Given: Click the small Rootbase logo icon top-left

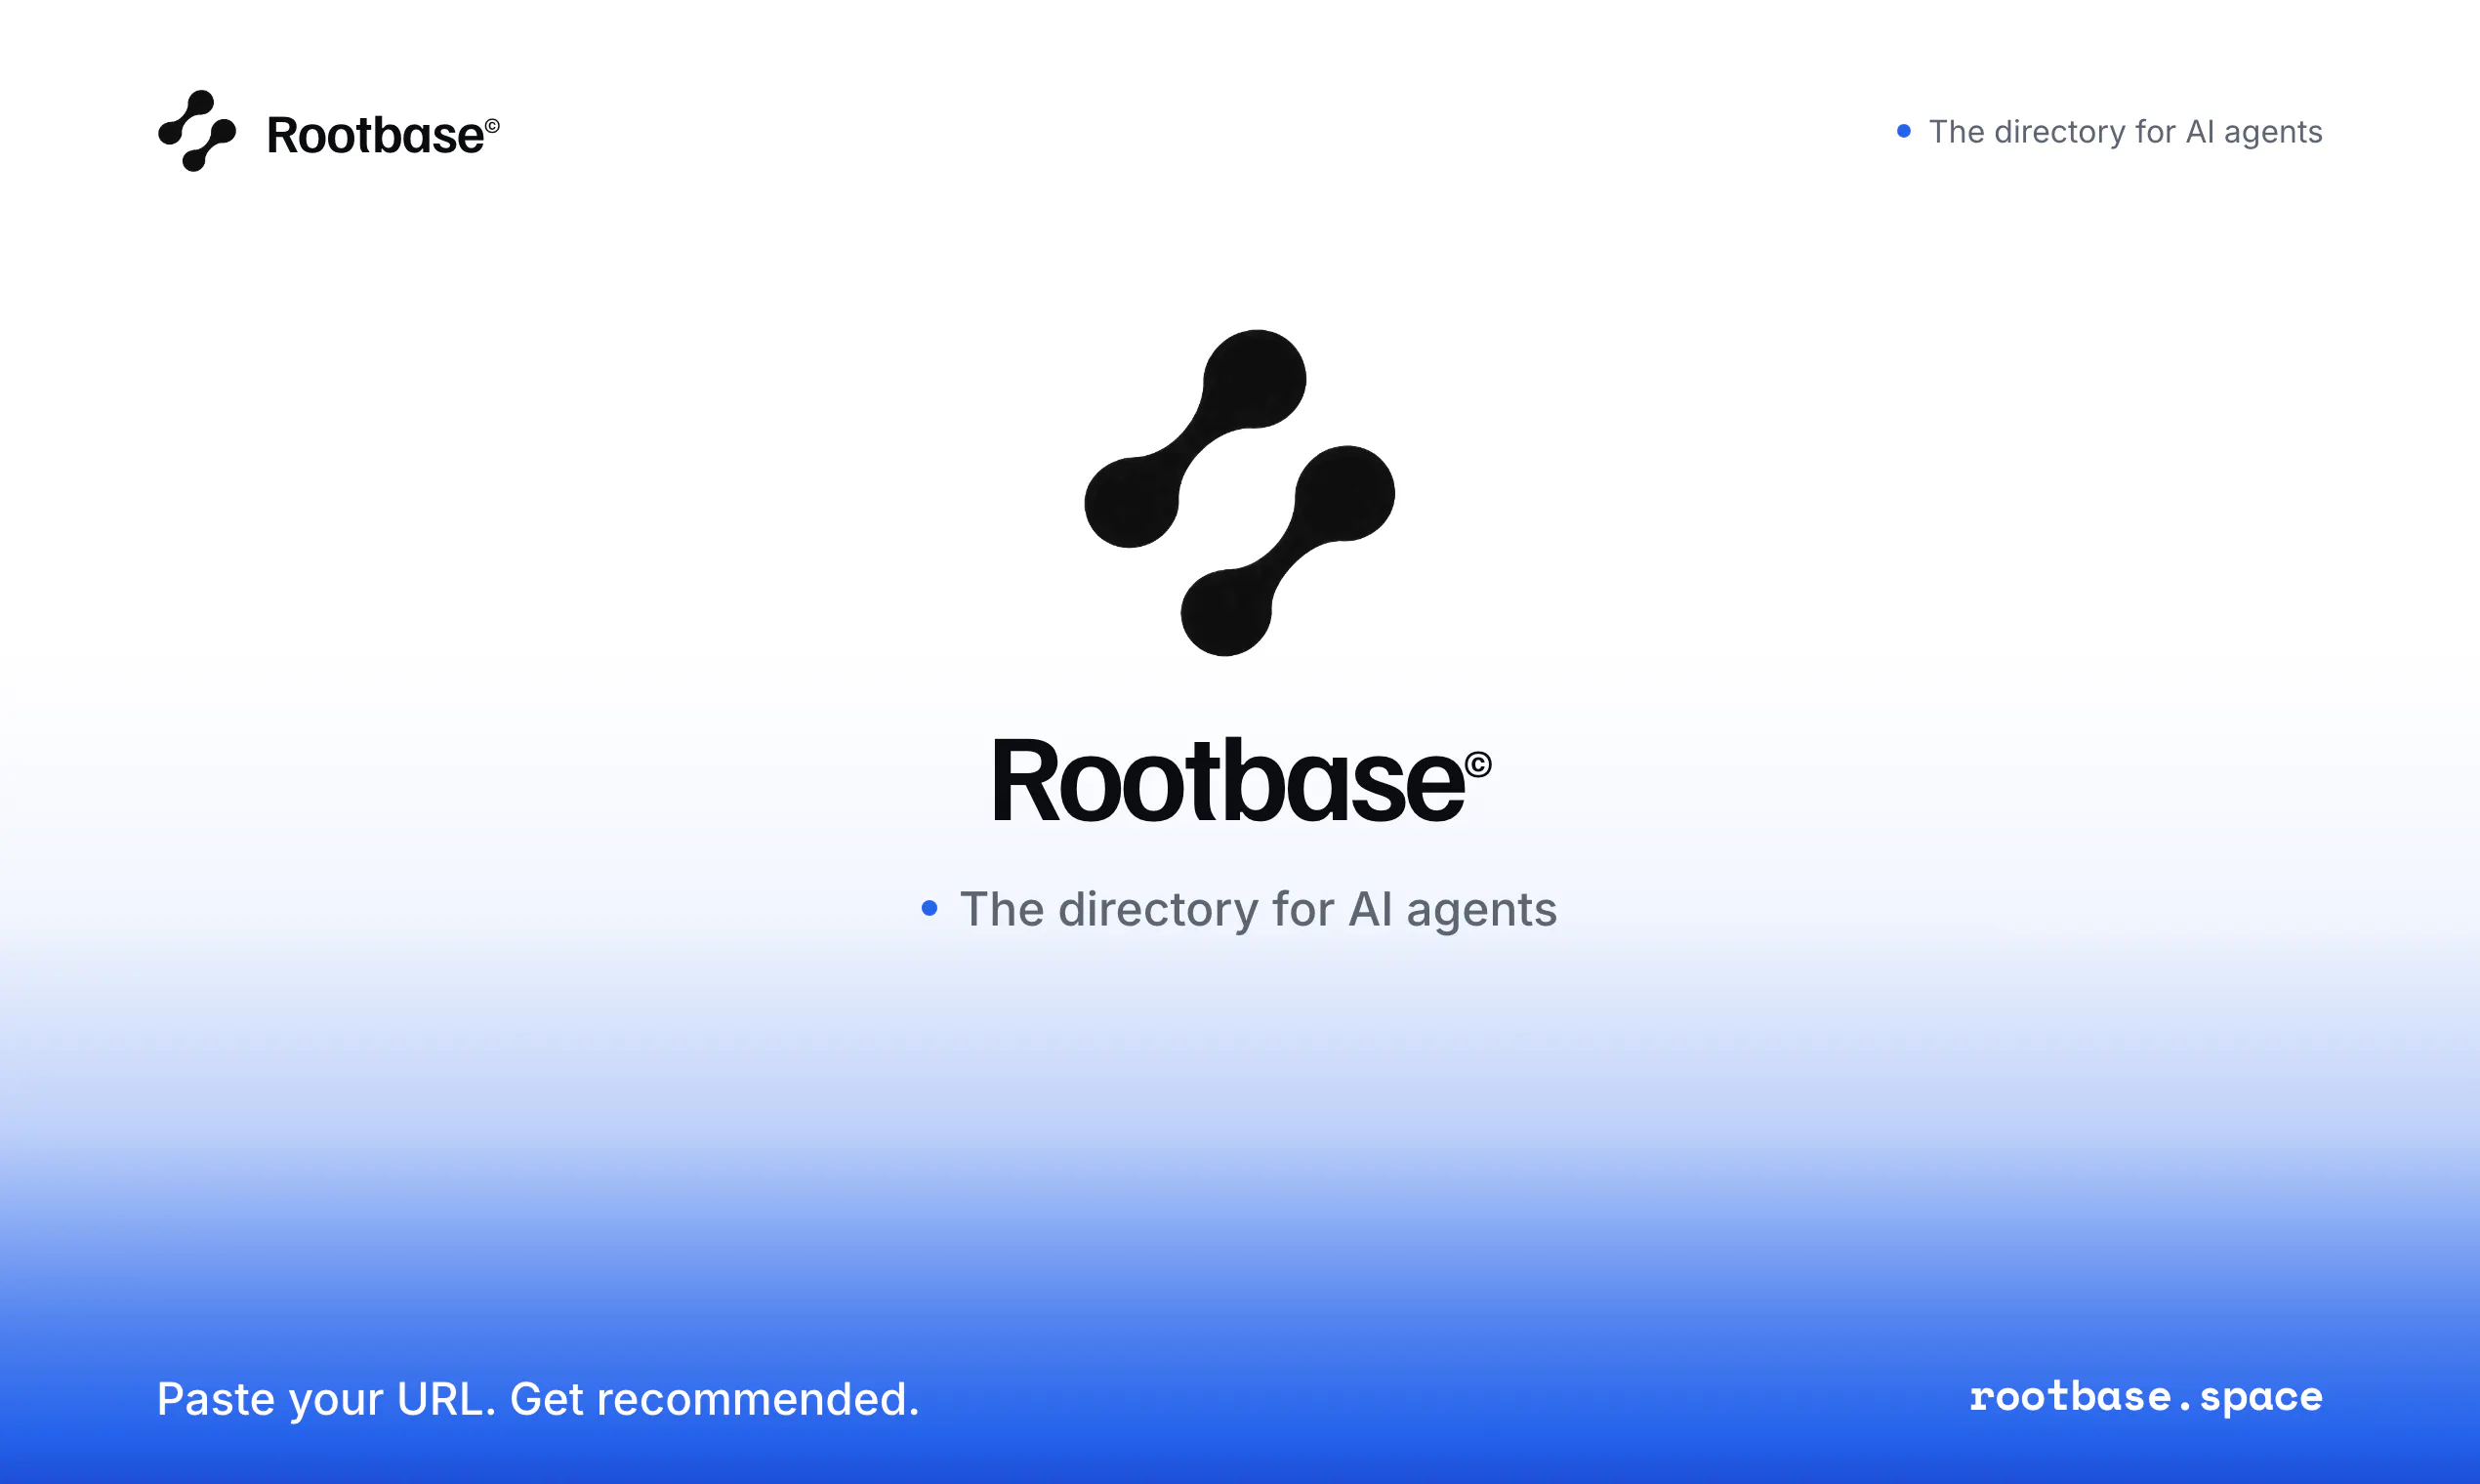Looking at the screenshot, I should click(x=197, y=131).
